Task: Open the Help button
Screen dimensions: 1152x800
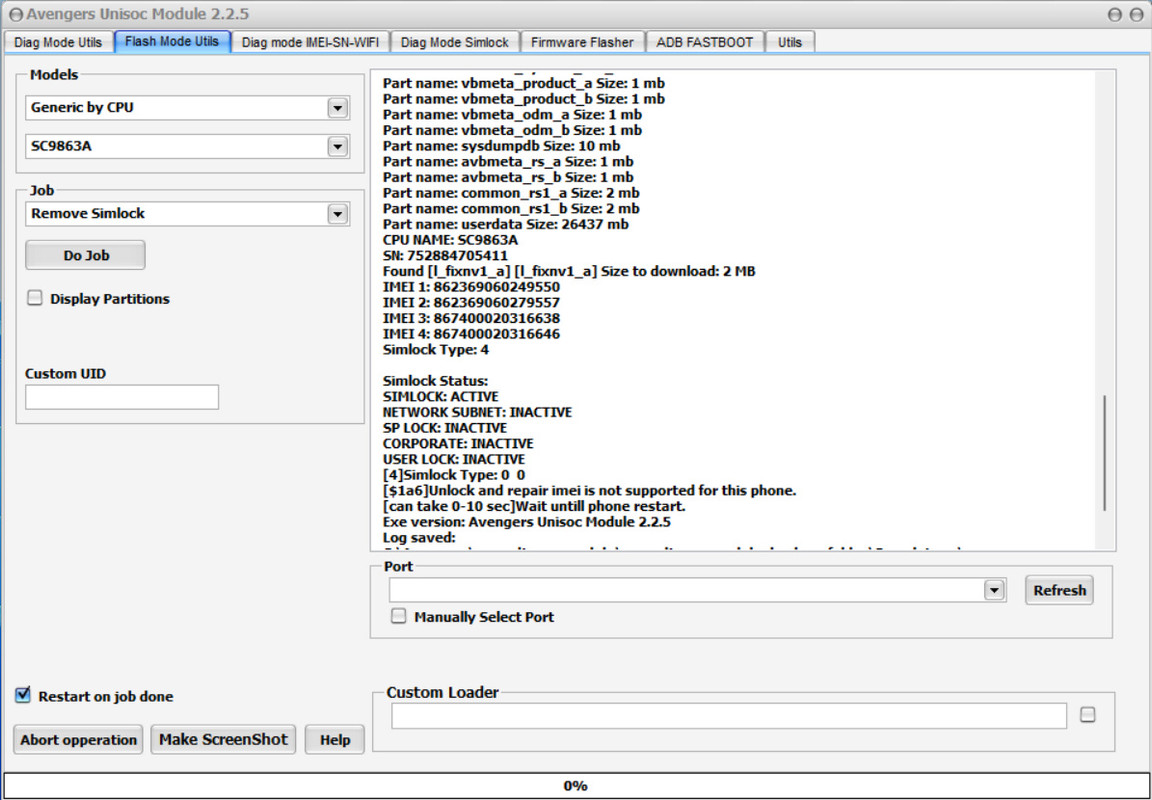Action: point(335,740)
